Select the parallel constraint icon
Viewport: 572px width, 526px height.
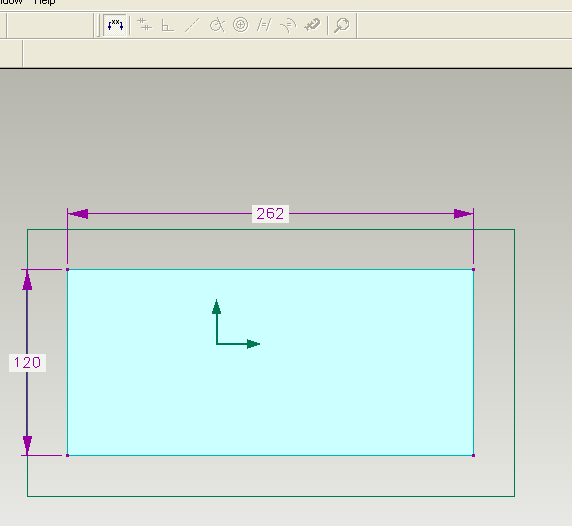click(x=264, y=25)
